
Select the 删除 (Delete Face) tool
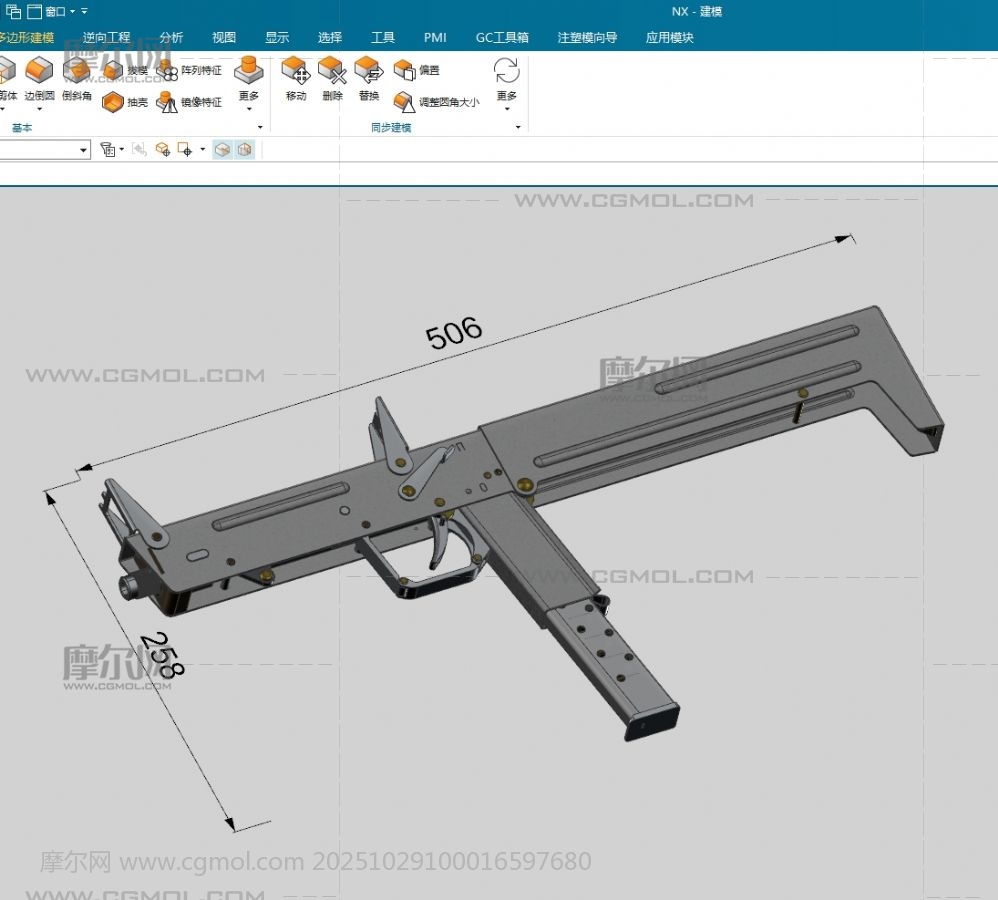pos(332,78)
